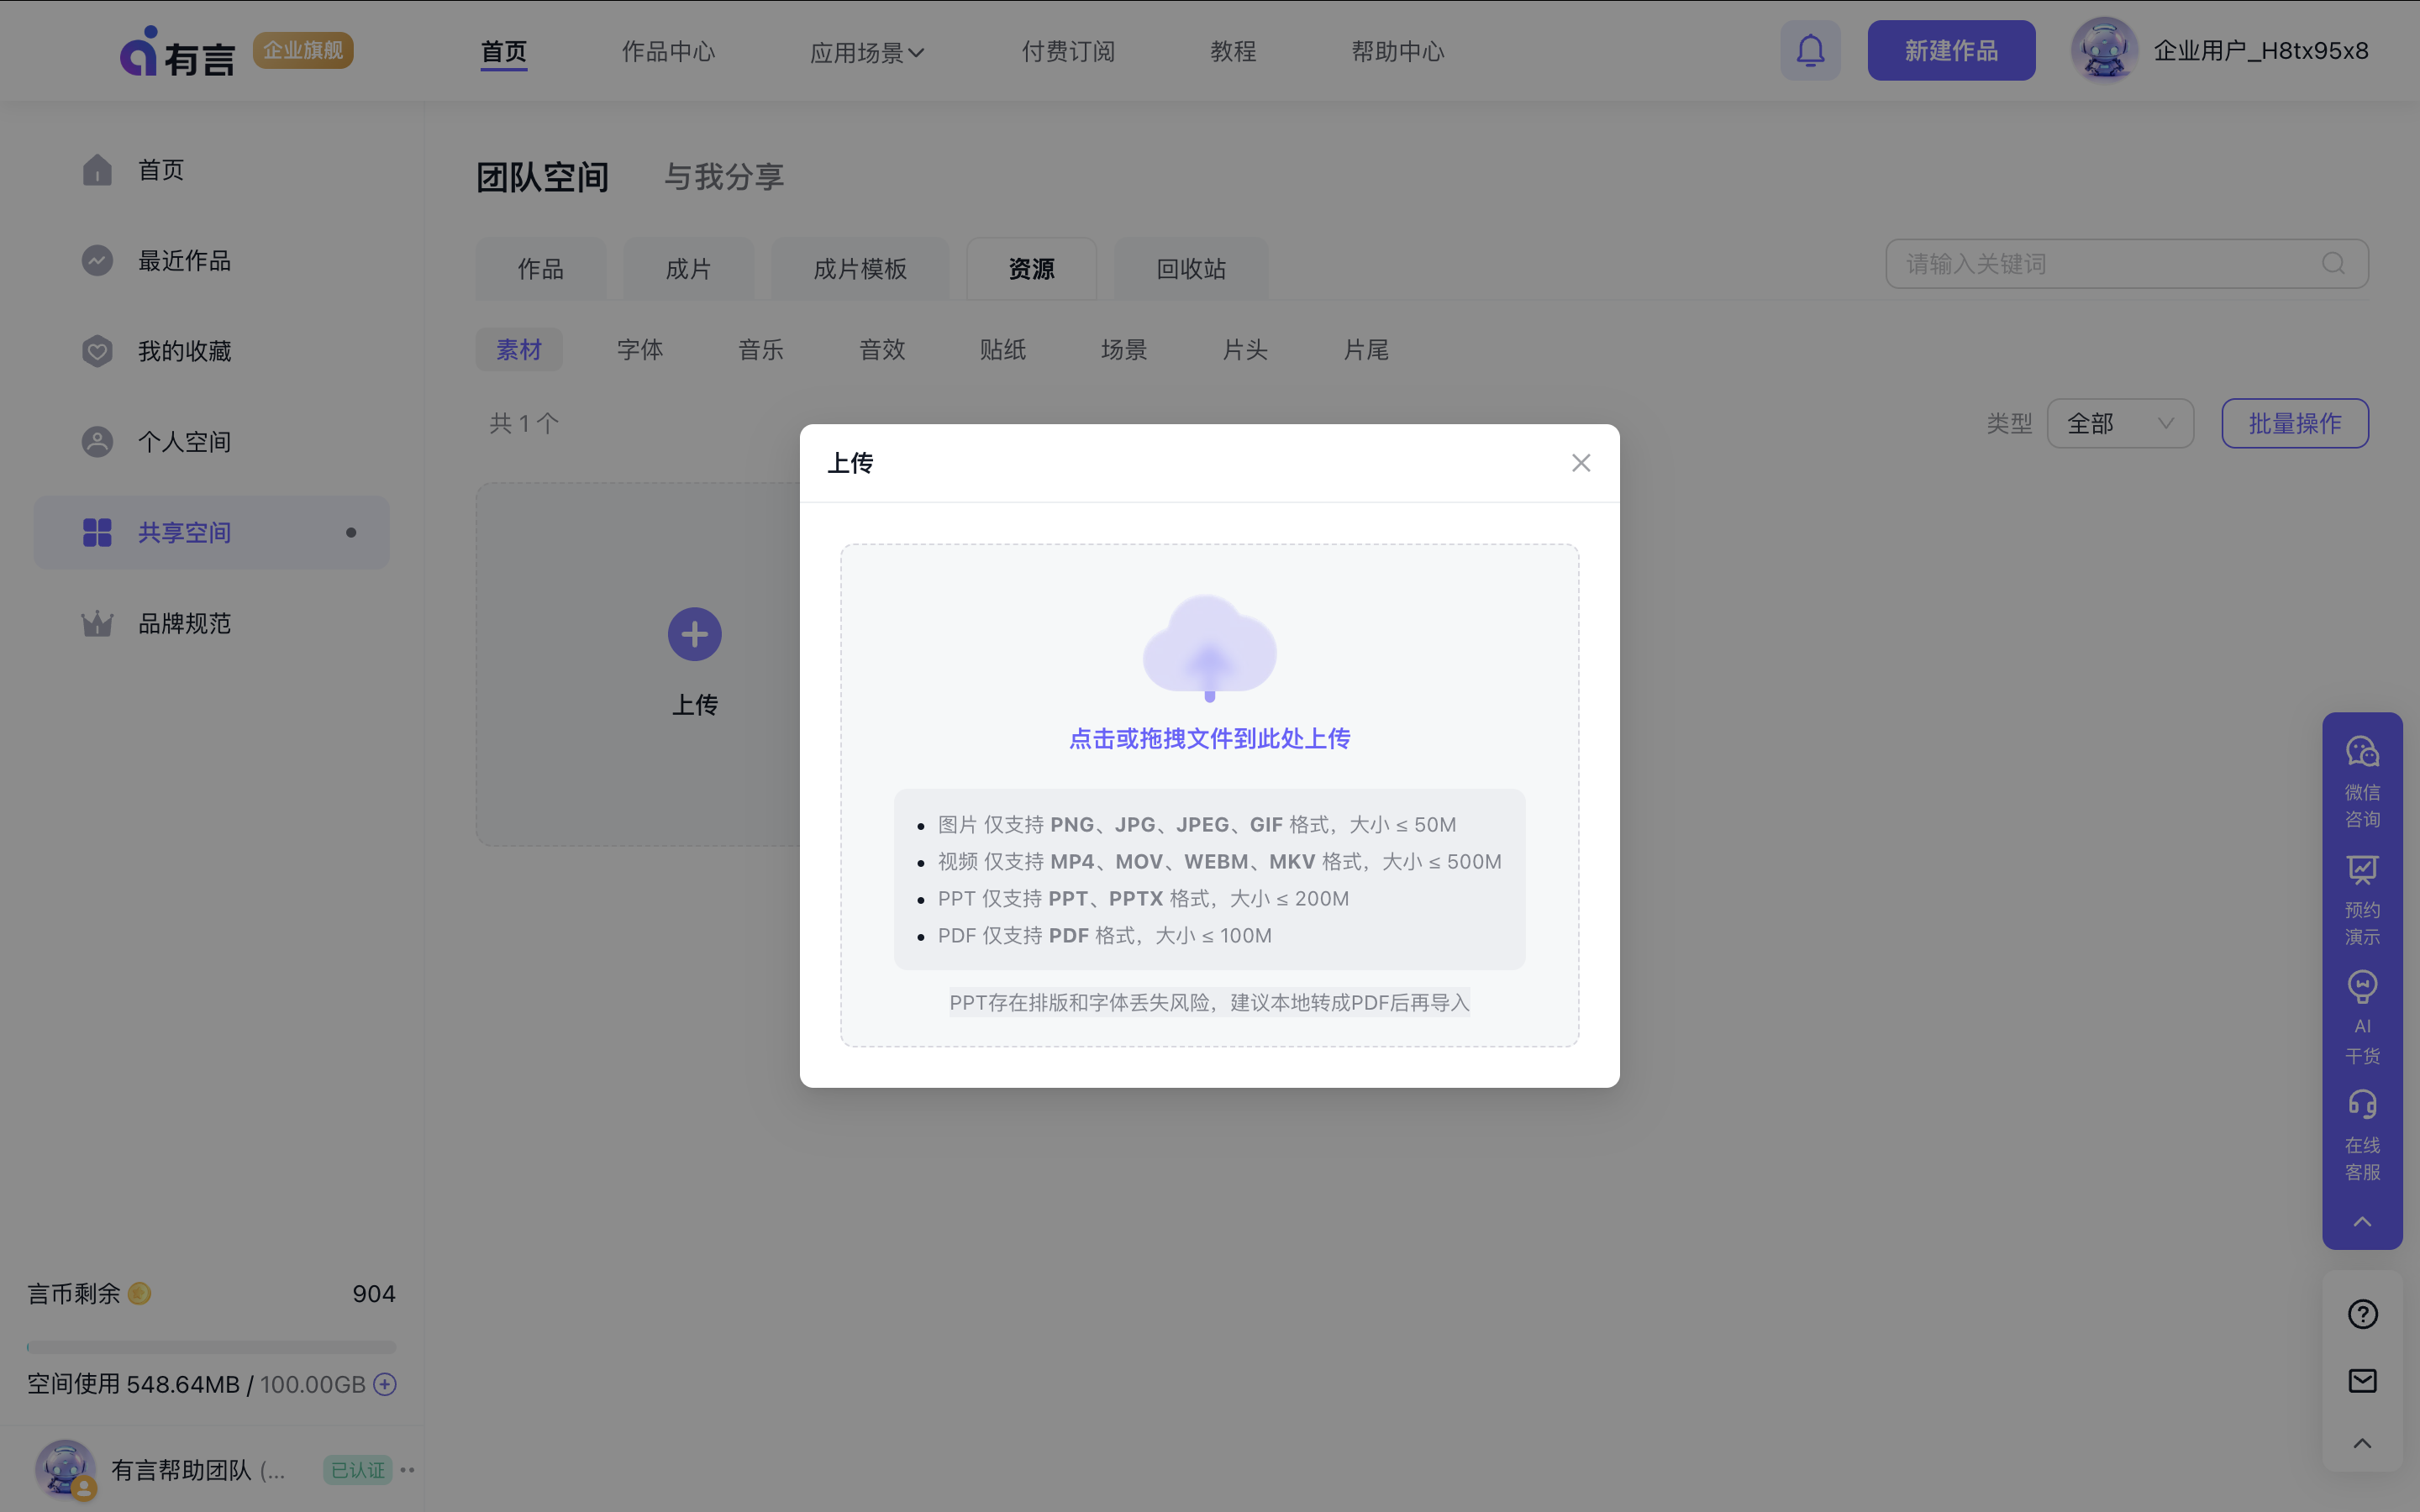Select the 回收站 tab

point(1191,269)
